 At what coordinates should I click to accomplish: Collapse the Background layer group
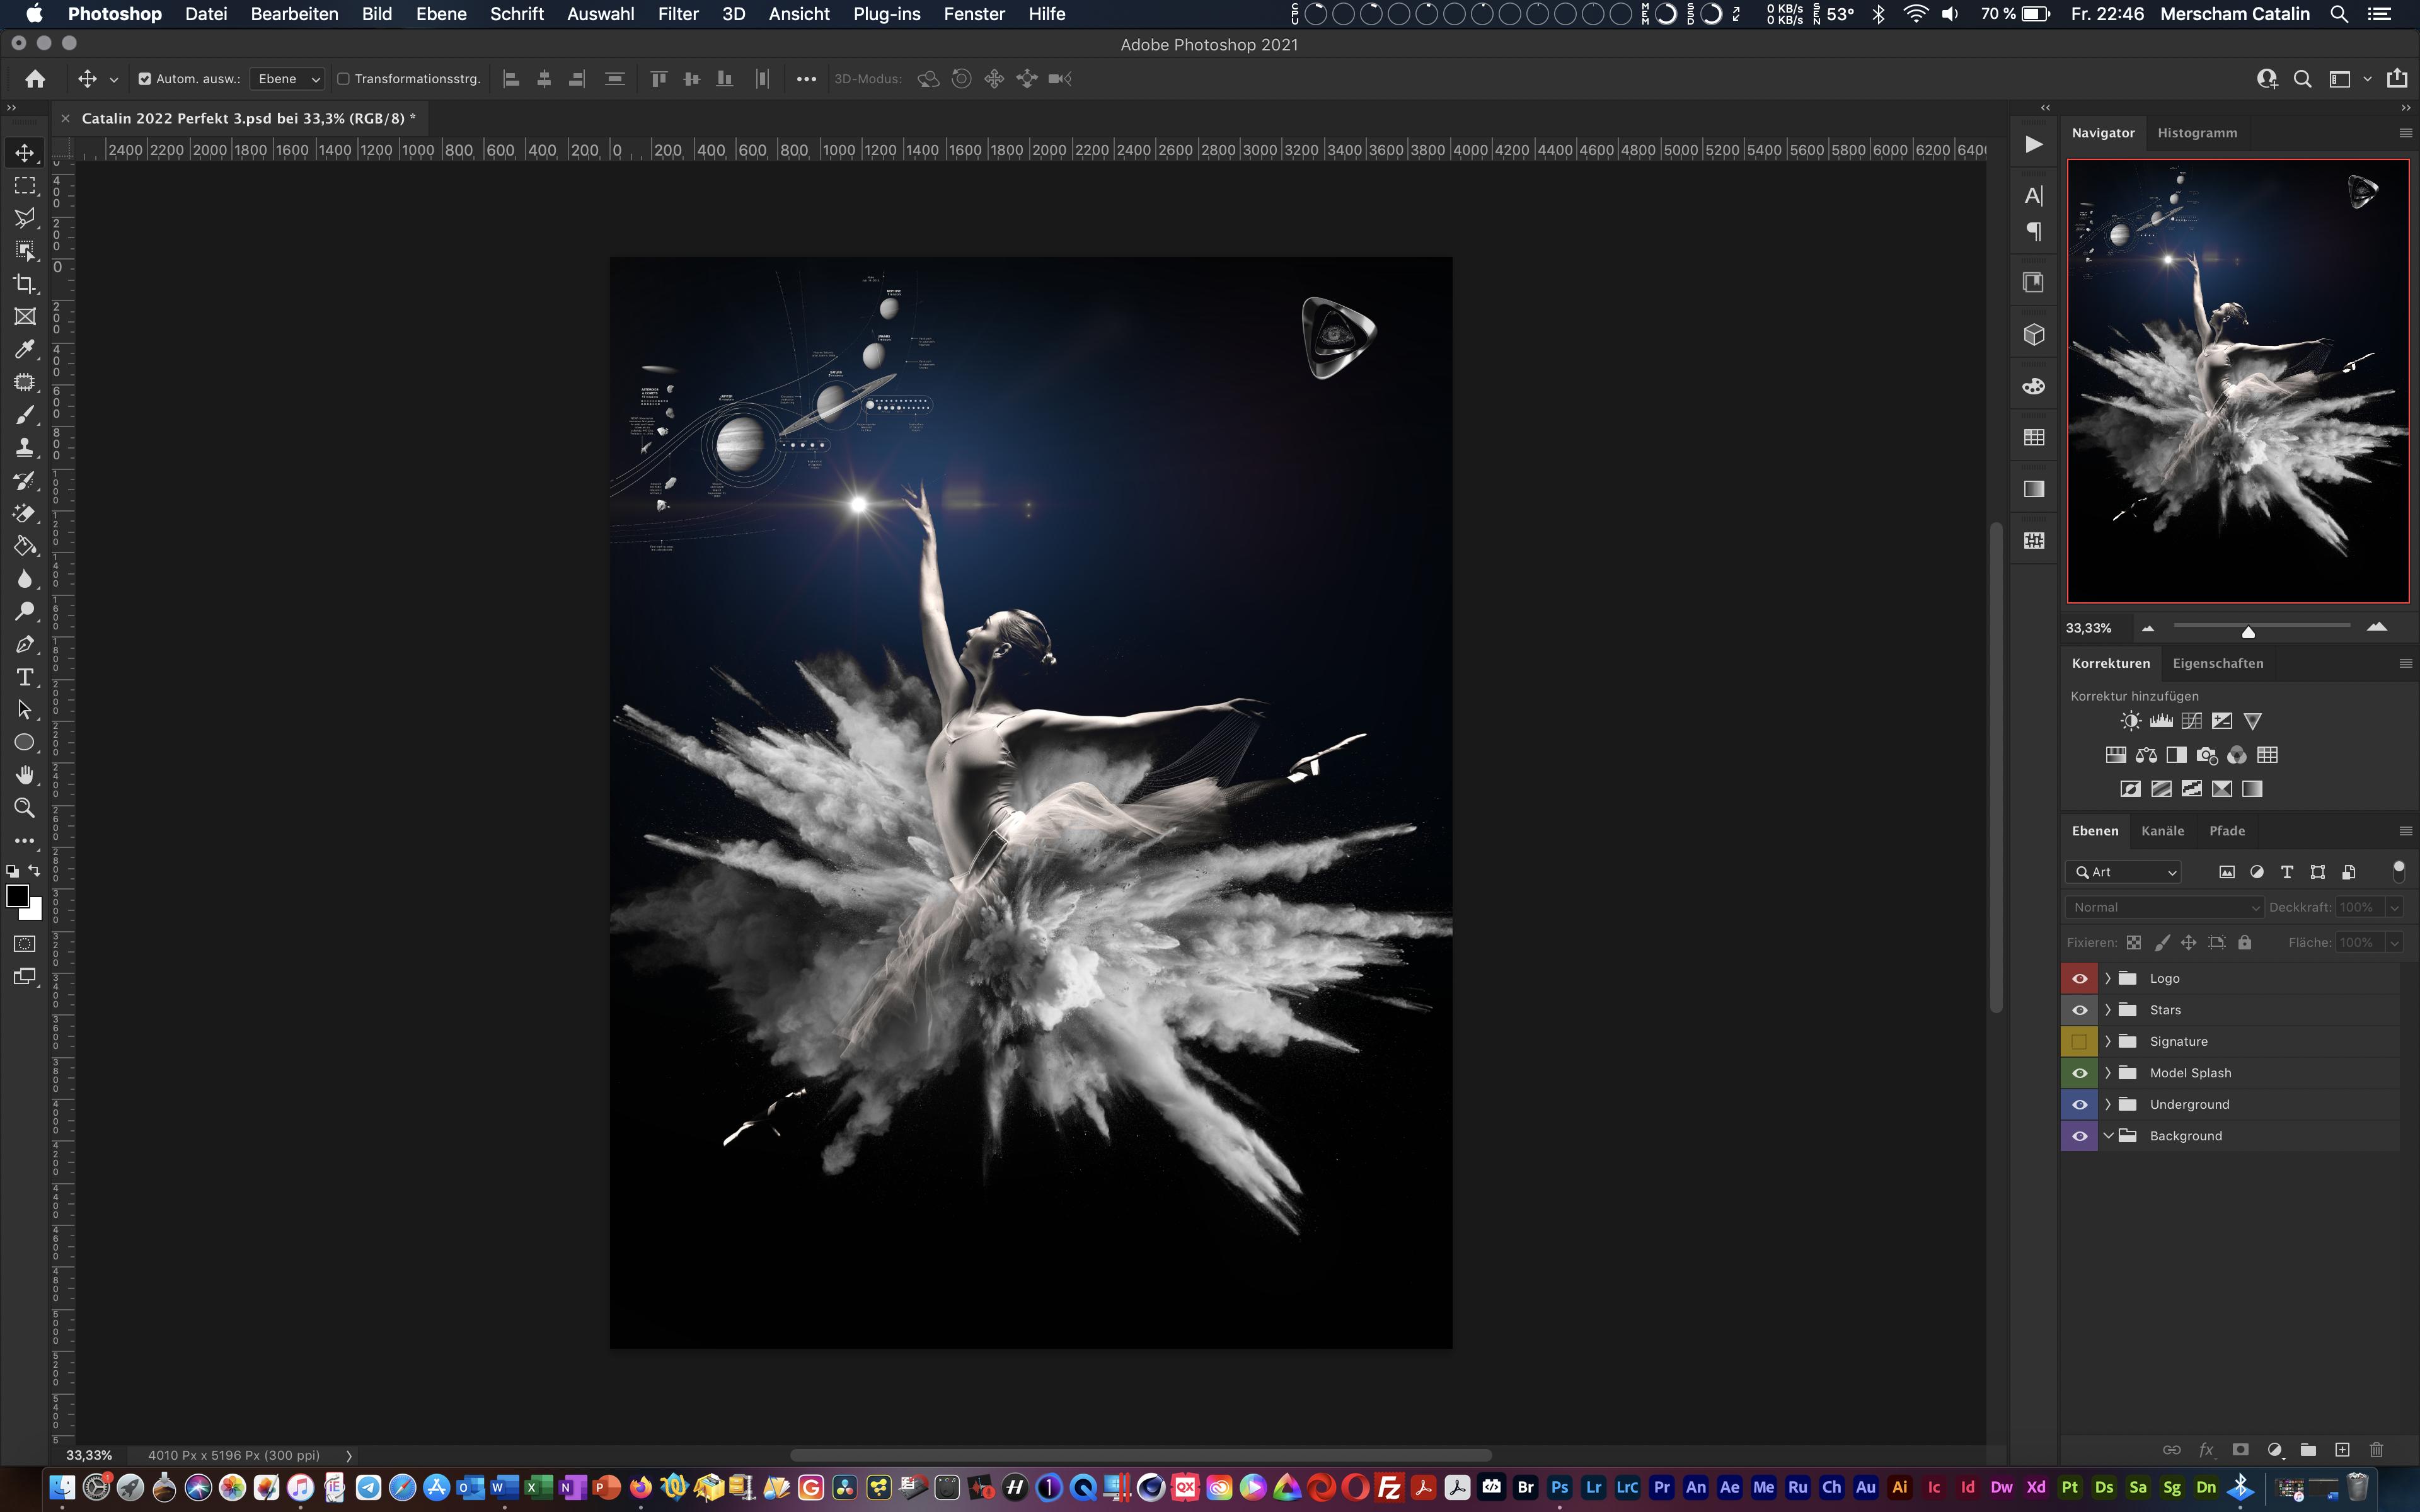(2108, 1136)
